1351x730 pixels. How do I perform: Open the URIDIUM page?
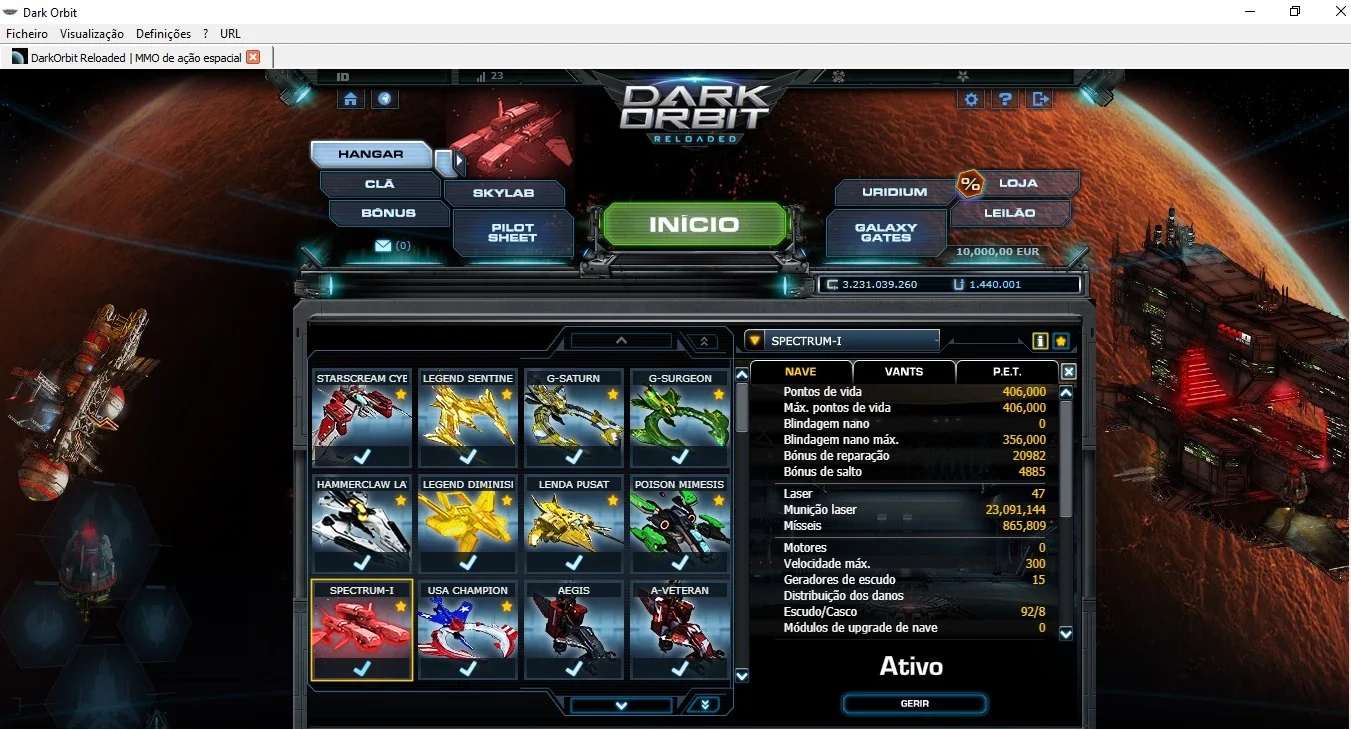(x=895, y=192)
